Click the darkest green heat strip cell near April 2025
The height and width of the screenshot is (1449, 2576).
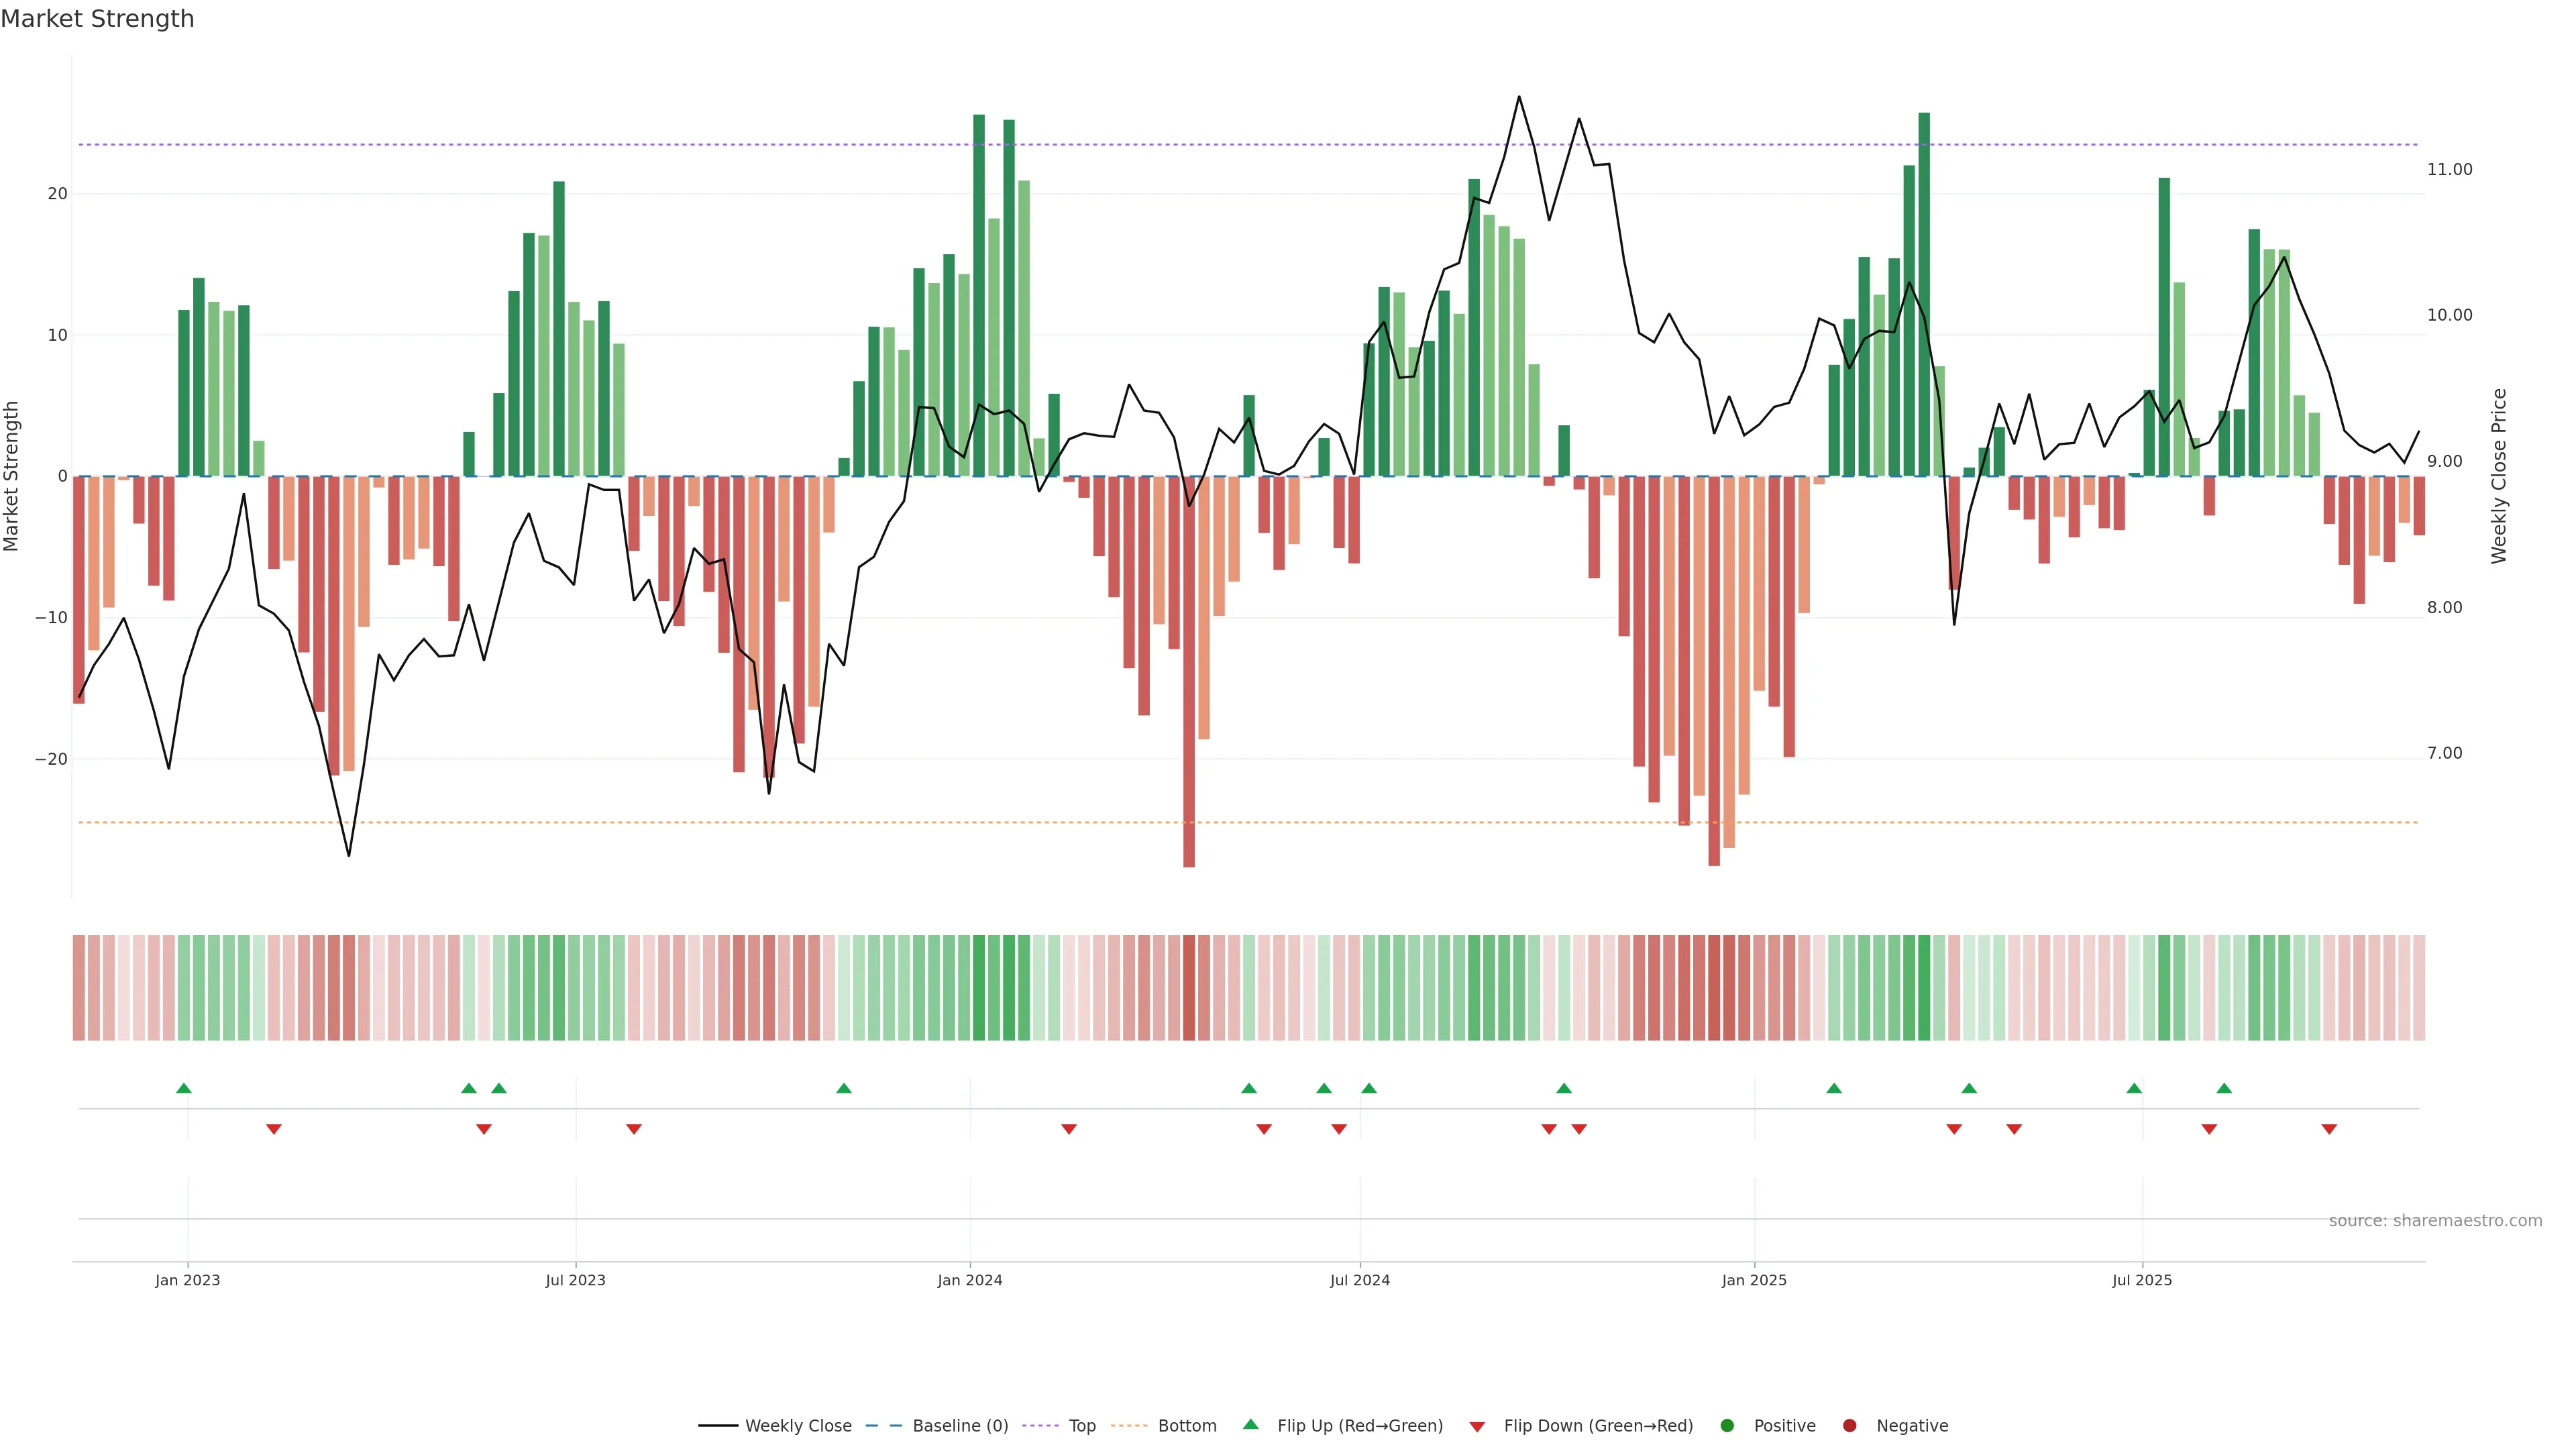[1924, 988]
